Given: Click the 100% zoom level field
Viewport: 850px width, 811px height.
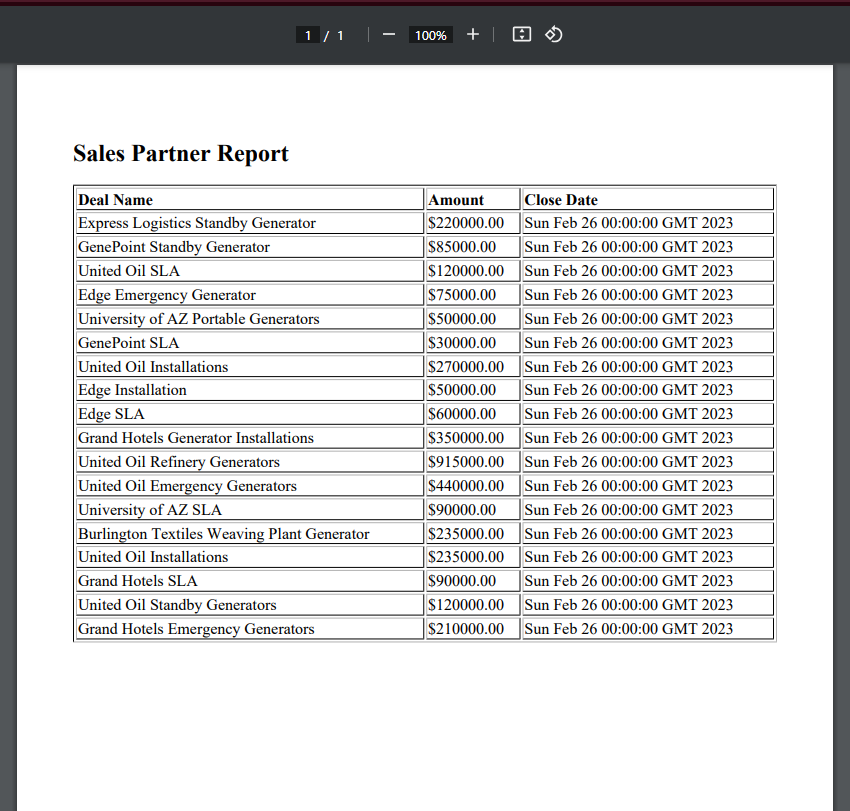Looking at the screenshot, I should (x=430, y=35).
